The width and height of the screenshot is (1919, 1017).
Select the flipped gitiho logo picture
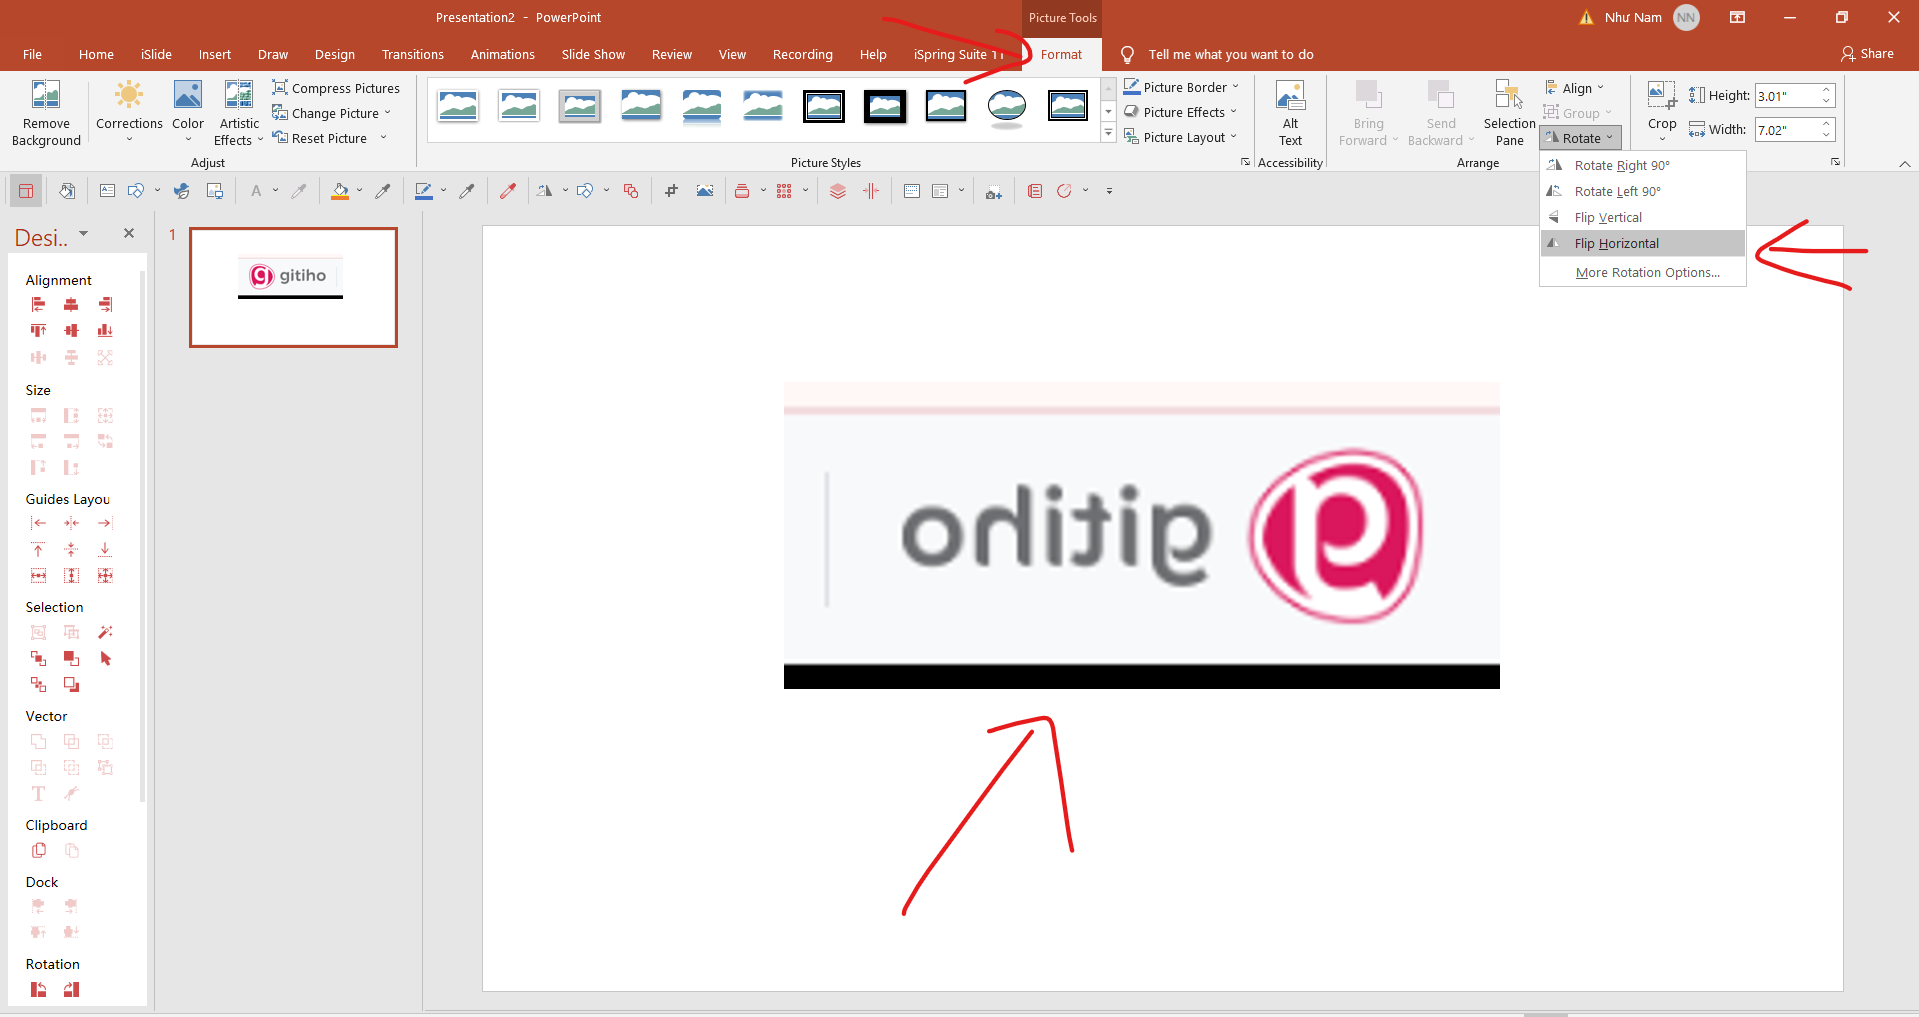click(x=1141, y=535)
